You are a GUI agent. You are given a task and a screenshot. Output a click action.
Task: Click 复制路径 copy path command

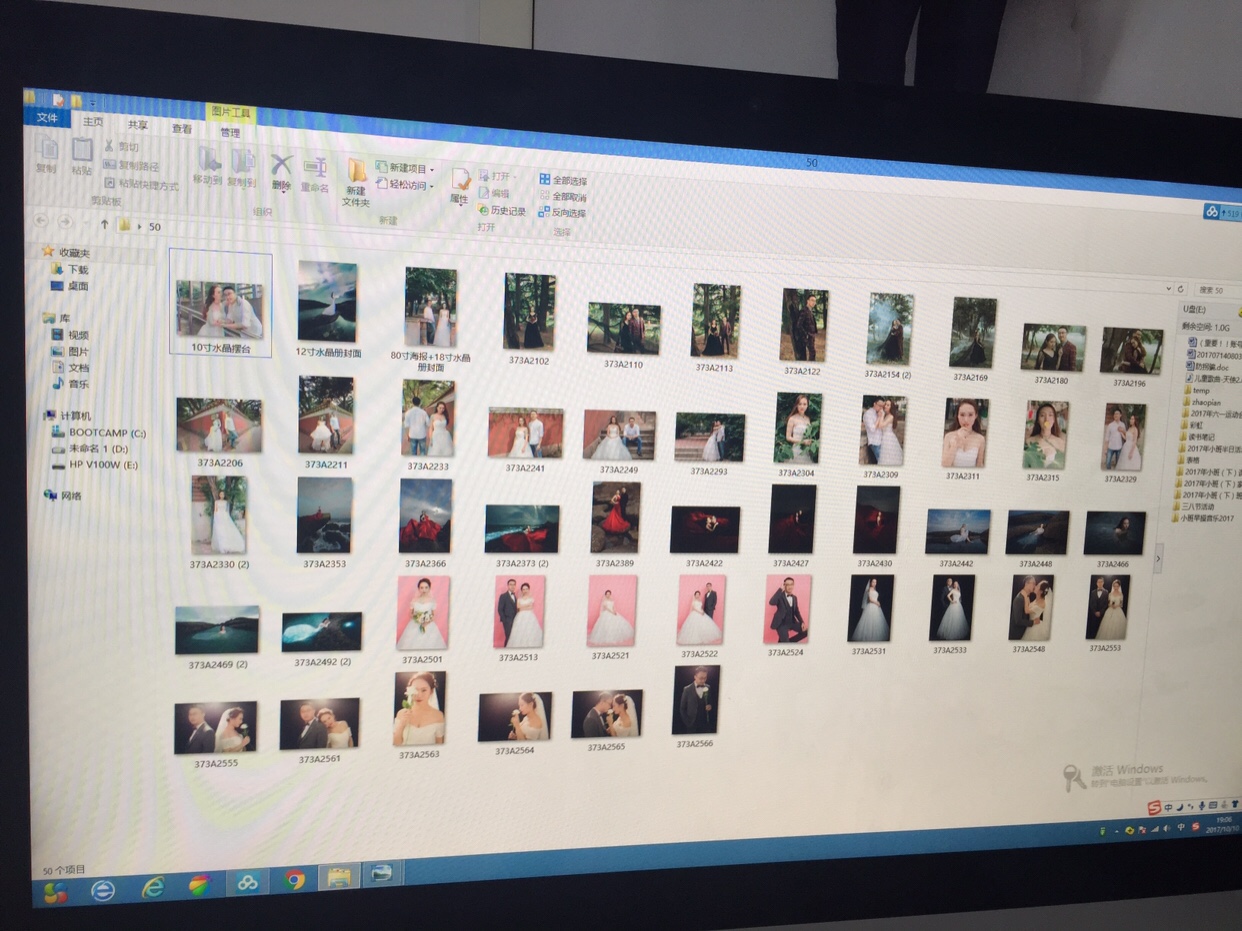[x=132, y=165]
